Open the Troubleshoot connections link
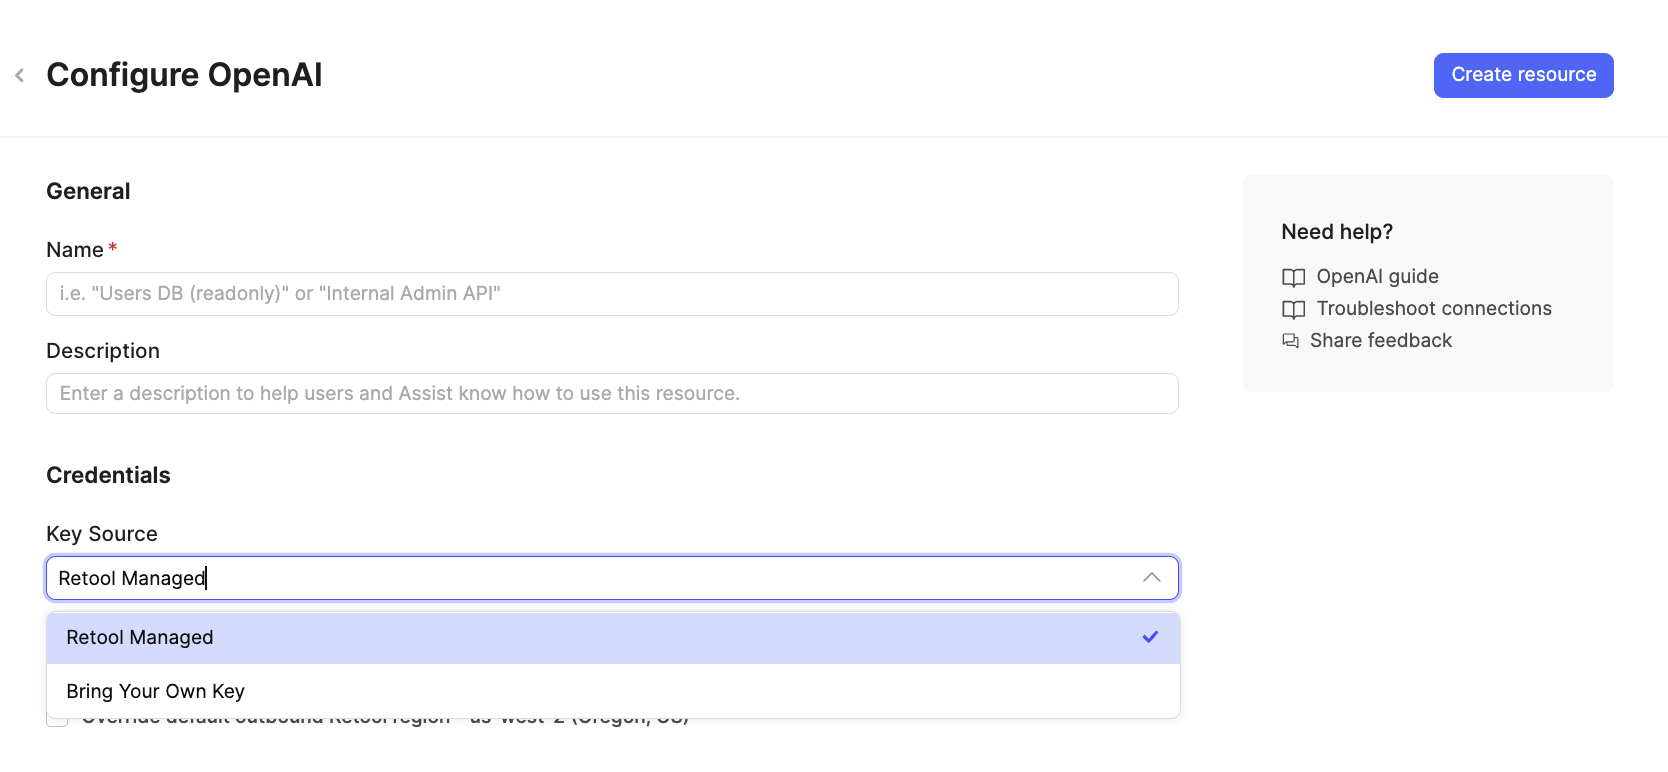Viewport: 1668px width, 772px height. coord(1434,308)
